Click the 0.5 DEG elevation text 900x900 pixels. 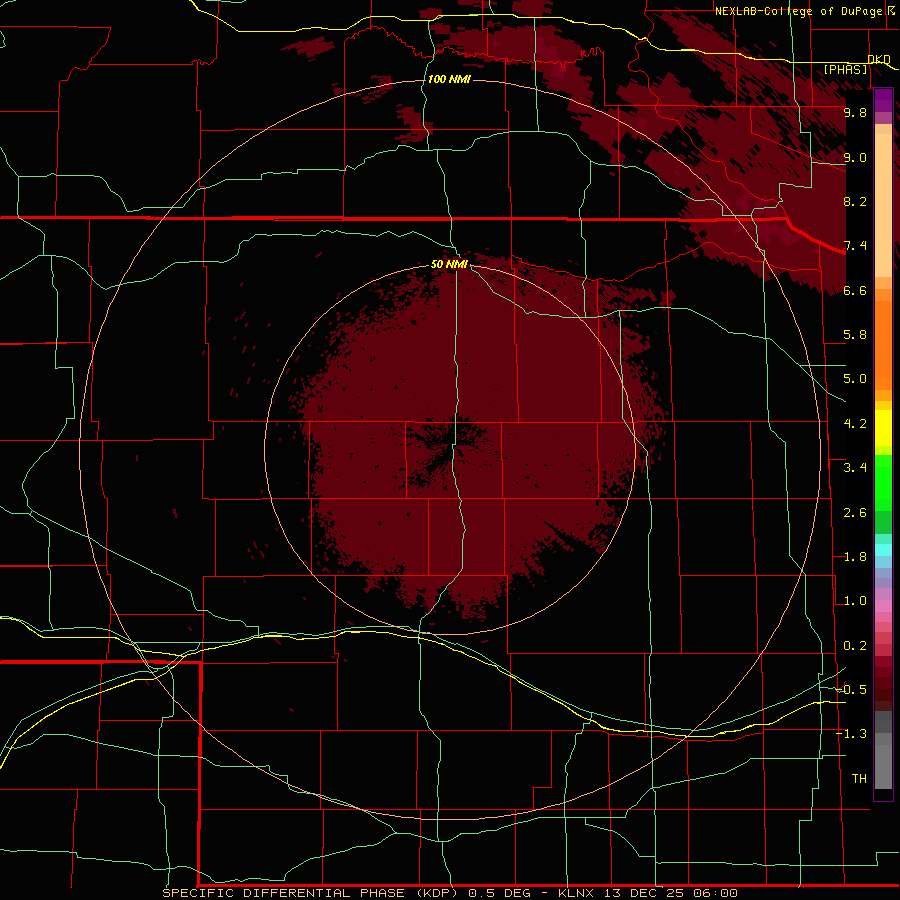pos(501,893)
